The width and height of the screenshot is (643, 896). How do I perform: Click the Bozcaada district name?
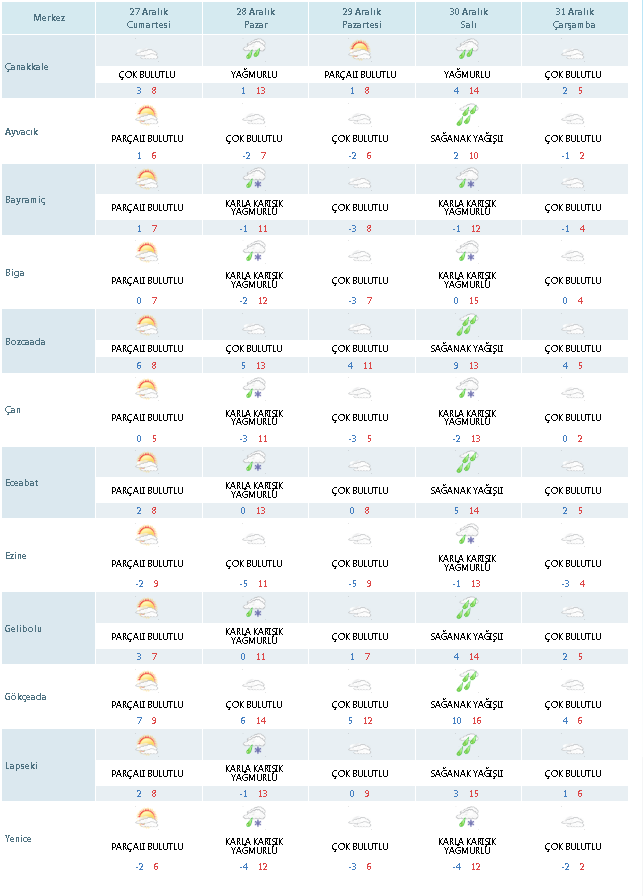click(x=26, y=341)
